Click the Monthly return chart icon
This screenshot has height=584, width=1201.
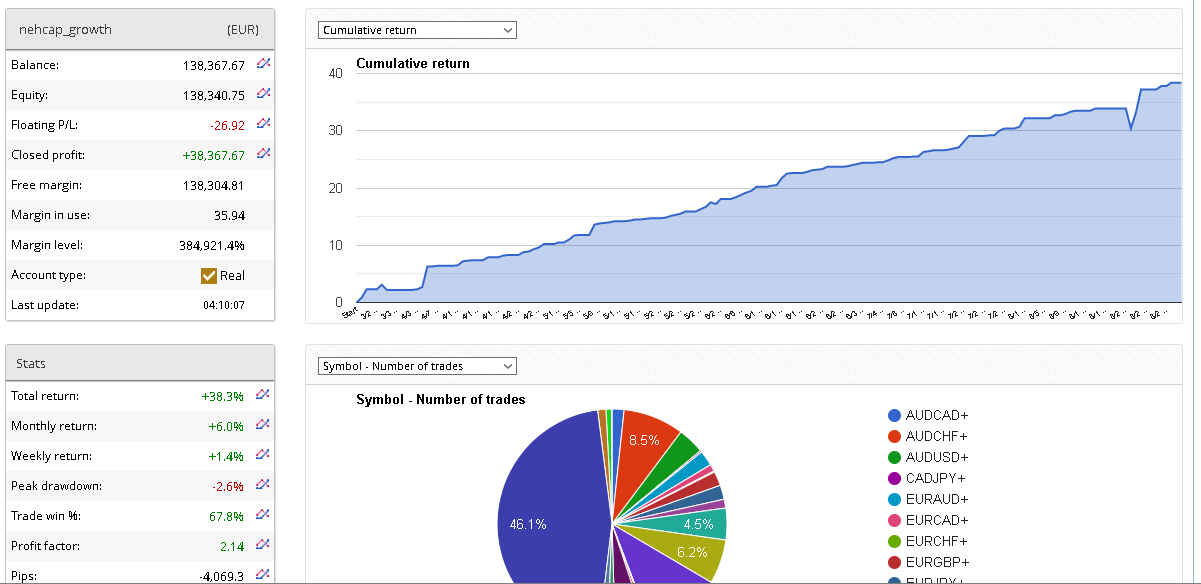click(x=263, y=425)
